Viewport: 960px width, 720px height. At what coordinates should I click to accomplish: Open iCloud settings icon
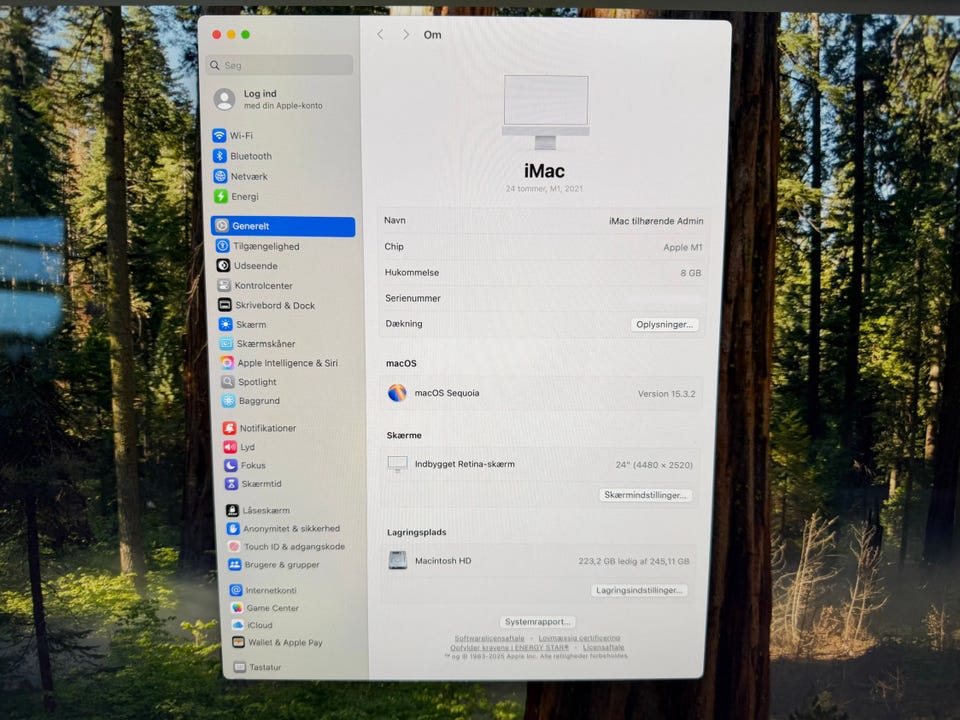pos(238,625)
